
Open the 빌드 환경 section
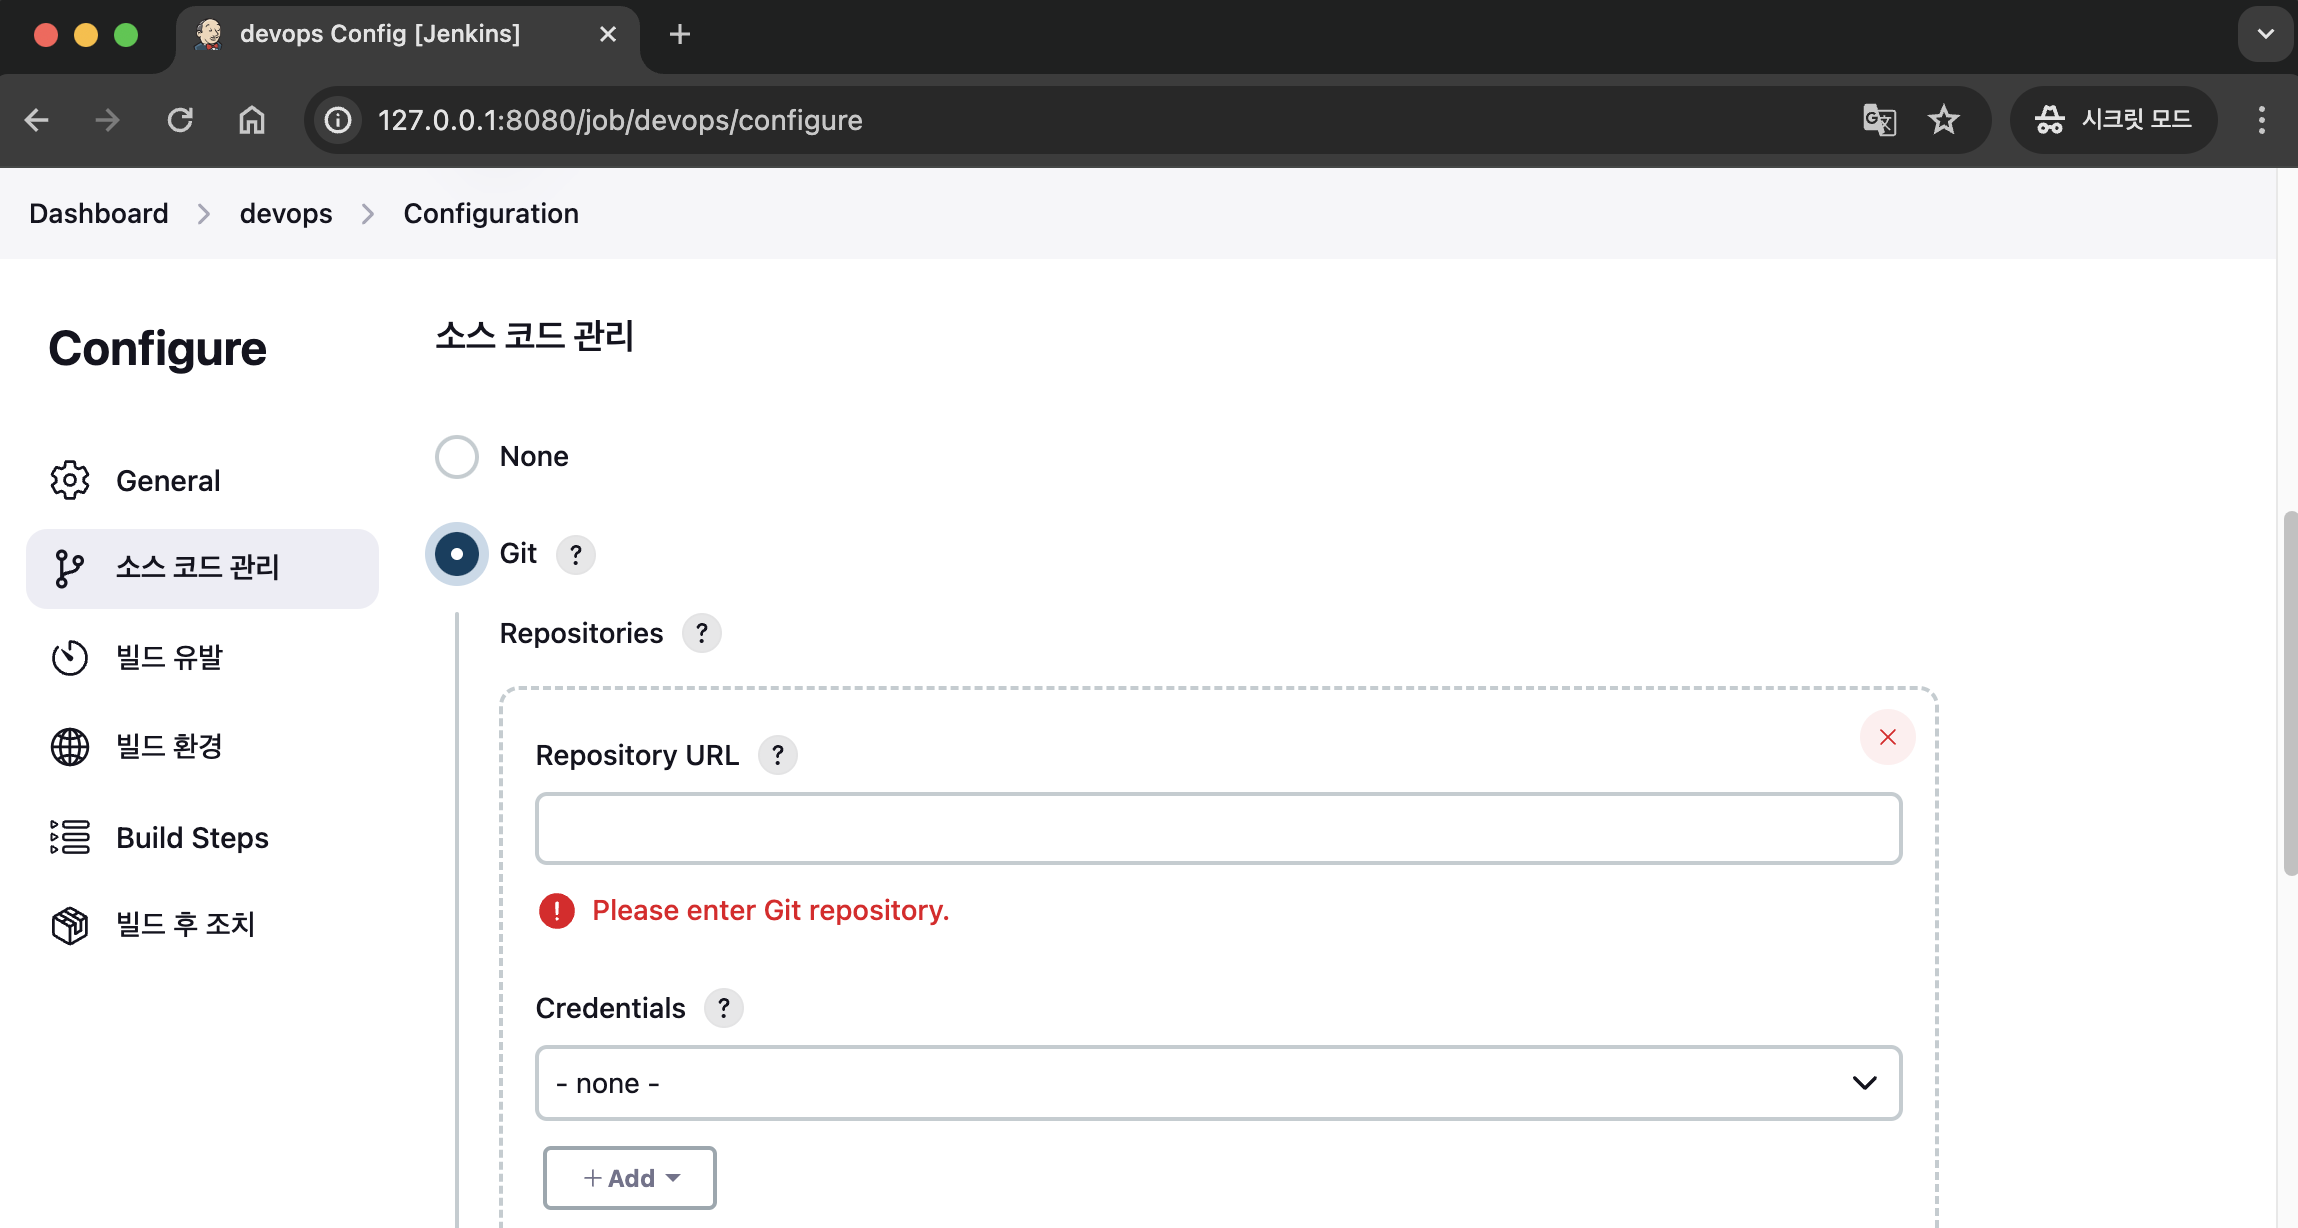point(170,746)
